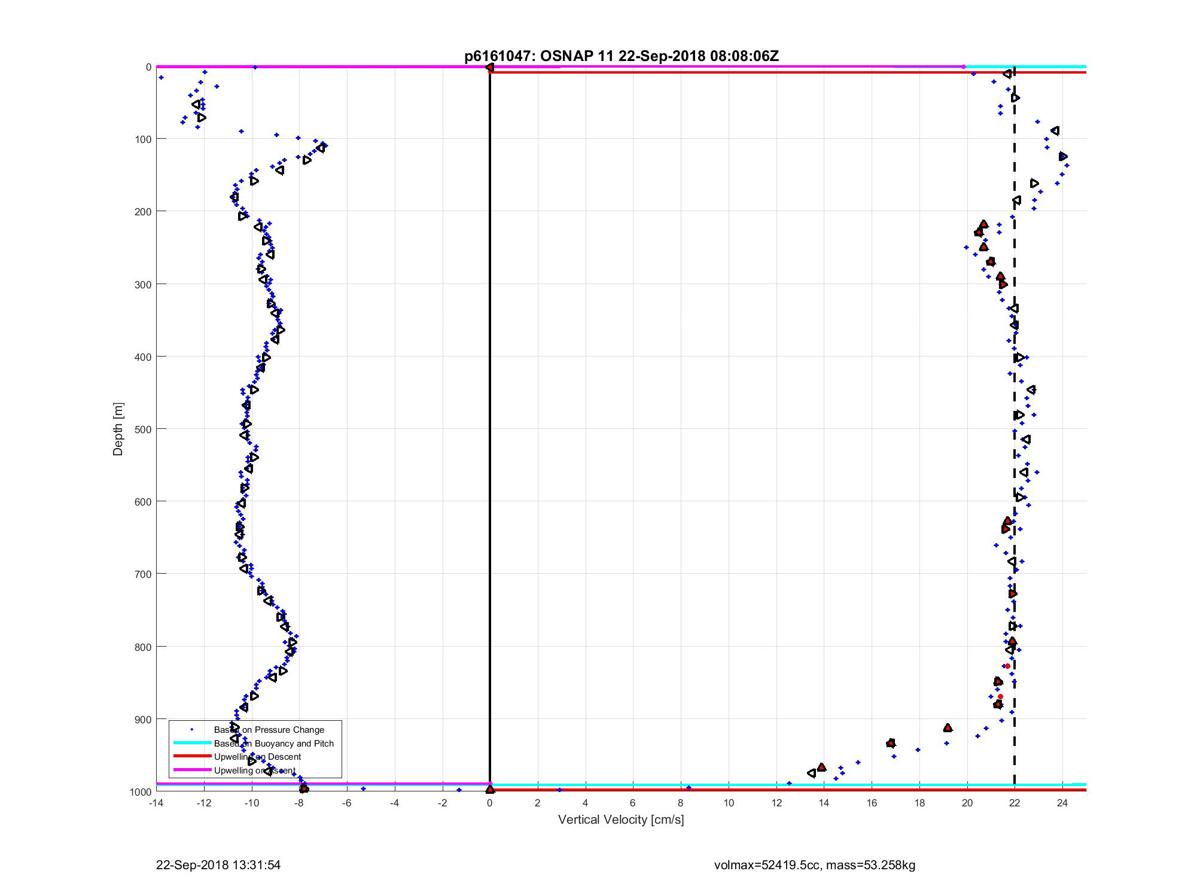Click legend entry Upwelling on Descent
This screenshot has width=1200, height=889.
258,756
